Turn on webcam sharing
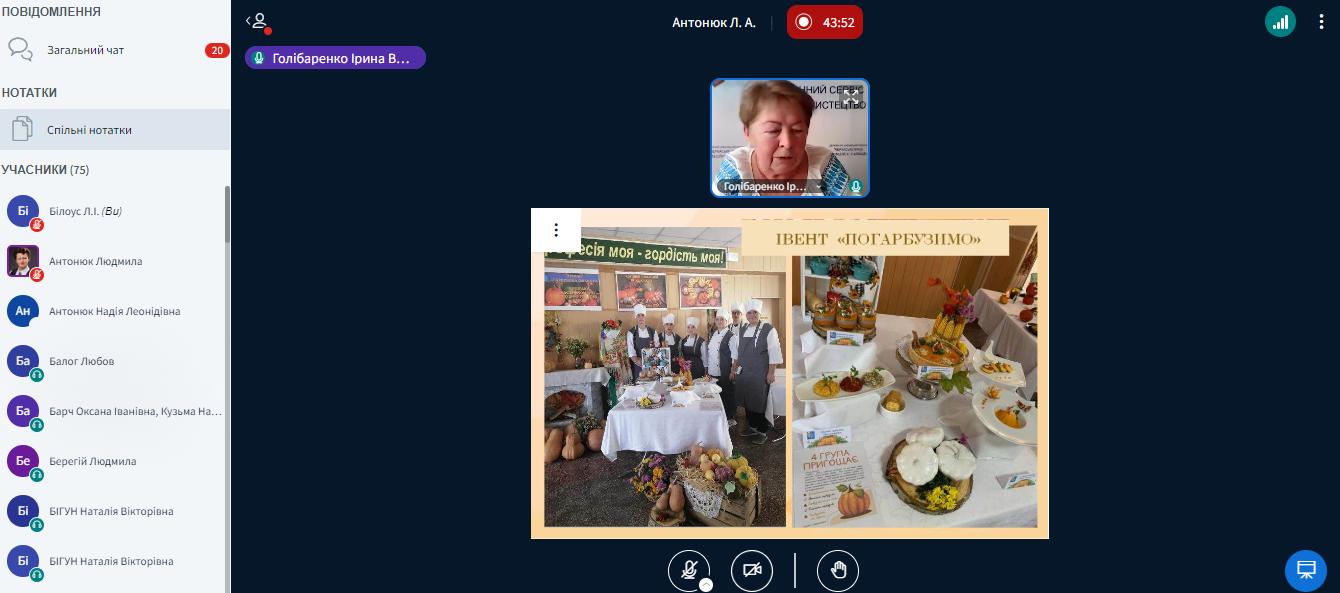Viewport: 1340px width, 593px height. tap(752, 570)
